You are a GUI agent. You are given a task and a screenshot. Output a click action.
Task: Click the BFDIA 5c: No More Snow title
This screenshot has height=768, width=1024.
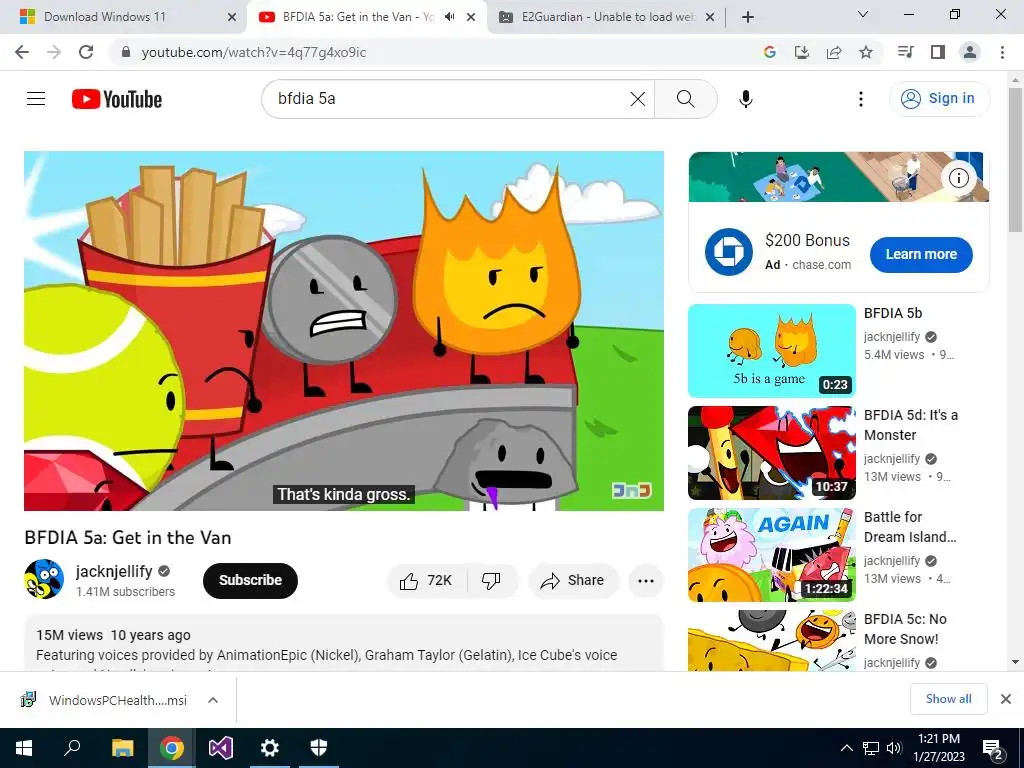pos(905,629)
